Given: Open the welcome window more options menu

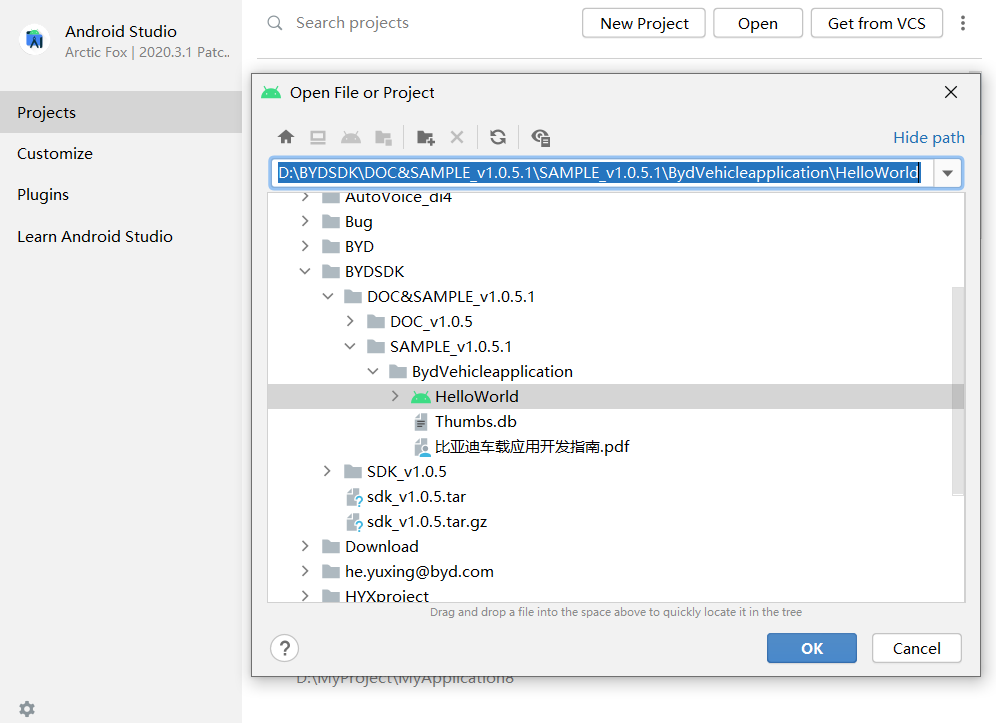Looking at the screenshot, I should click(x=963, y=24).
